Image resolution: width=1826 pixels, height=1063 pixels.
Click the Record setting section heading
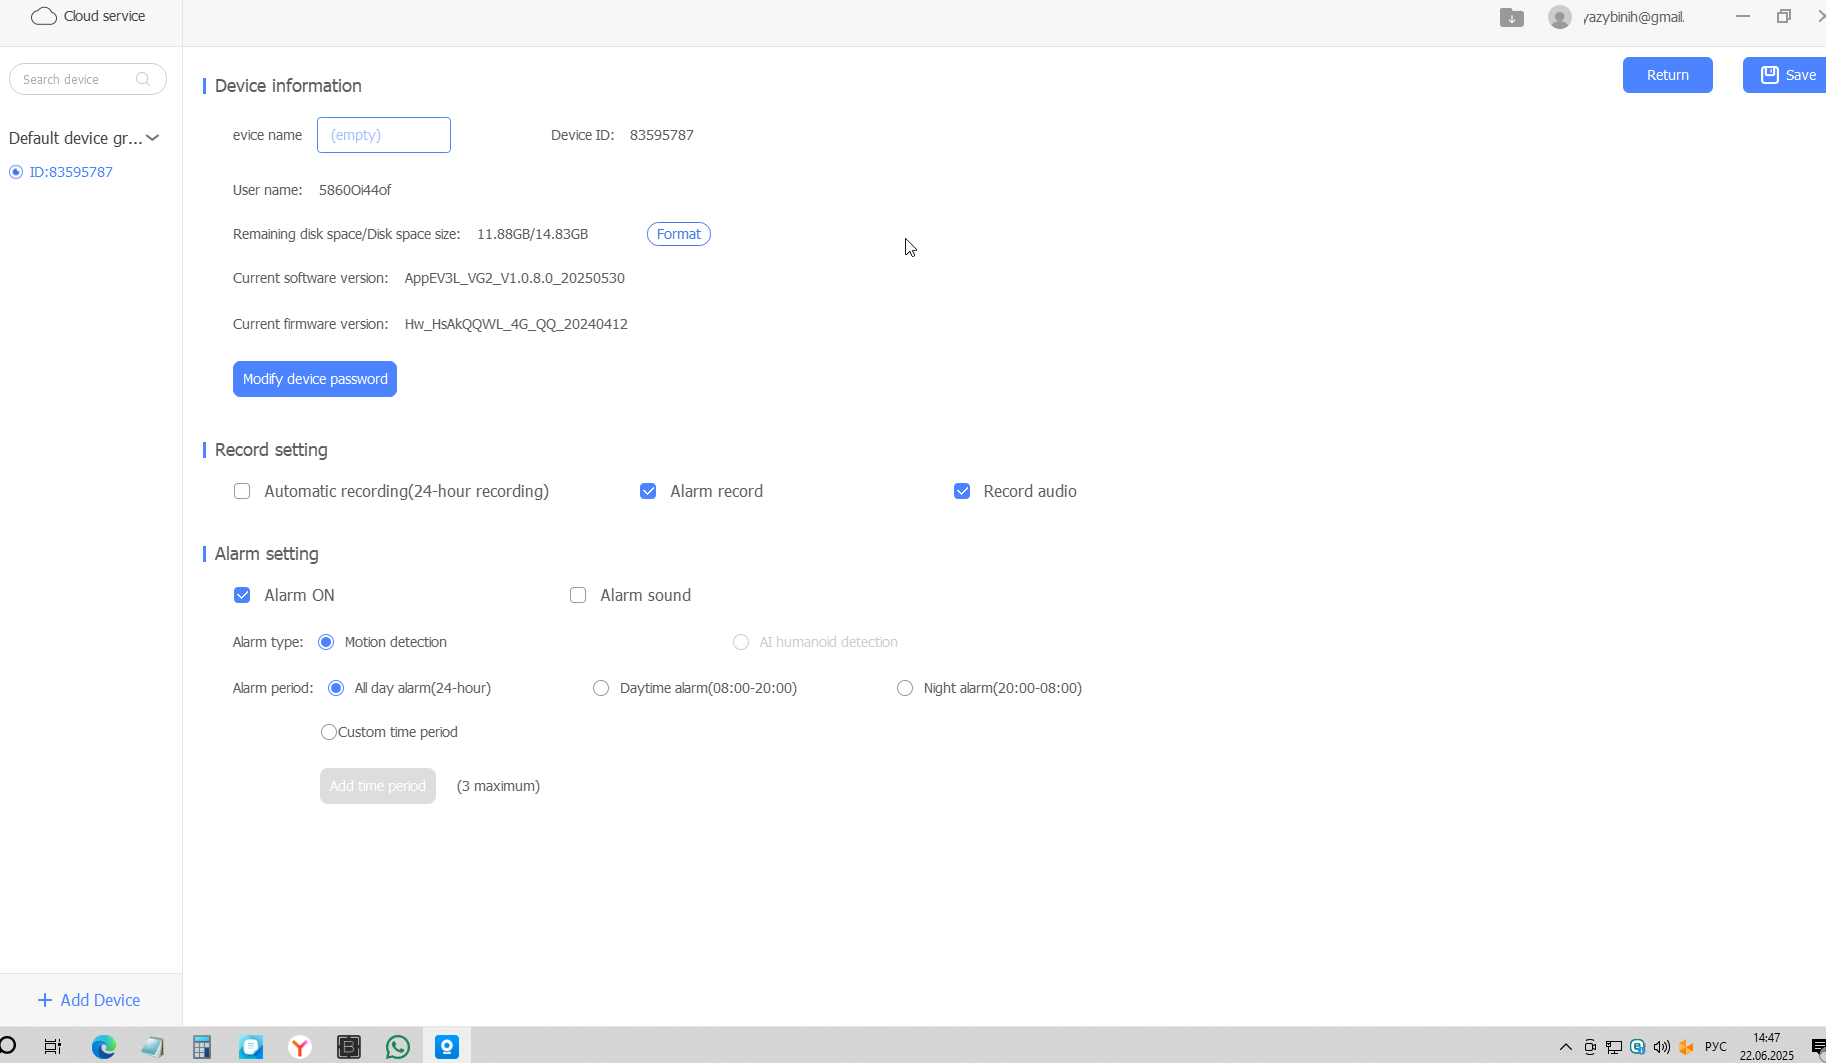pos(271,450)
